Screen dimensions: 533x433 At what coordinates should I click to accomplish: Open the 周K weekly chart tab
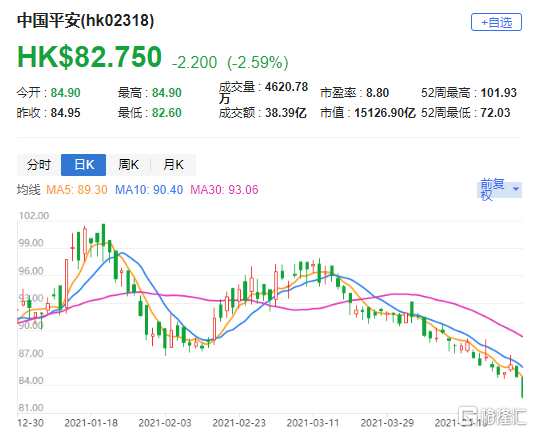tap(128, 165)
